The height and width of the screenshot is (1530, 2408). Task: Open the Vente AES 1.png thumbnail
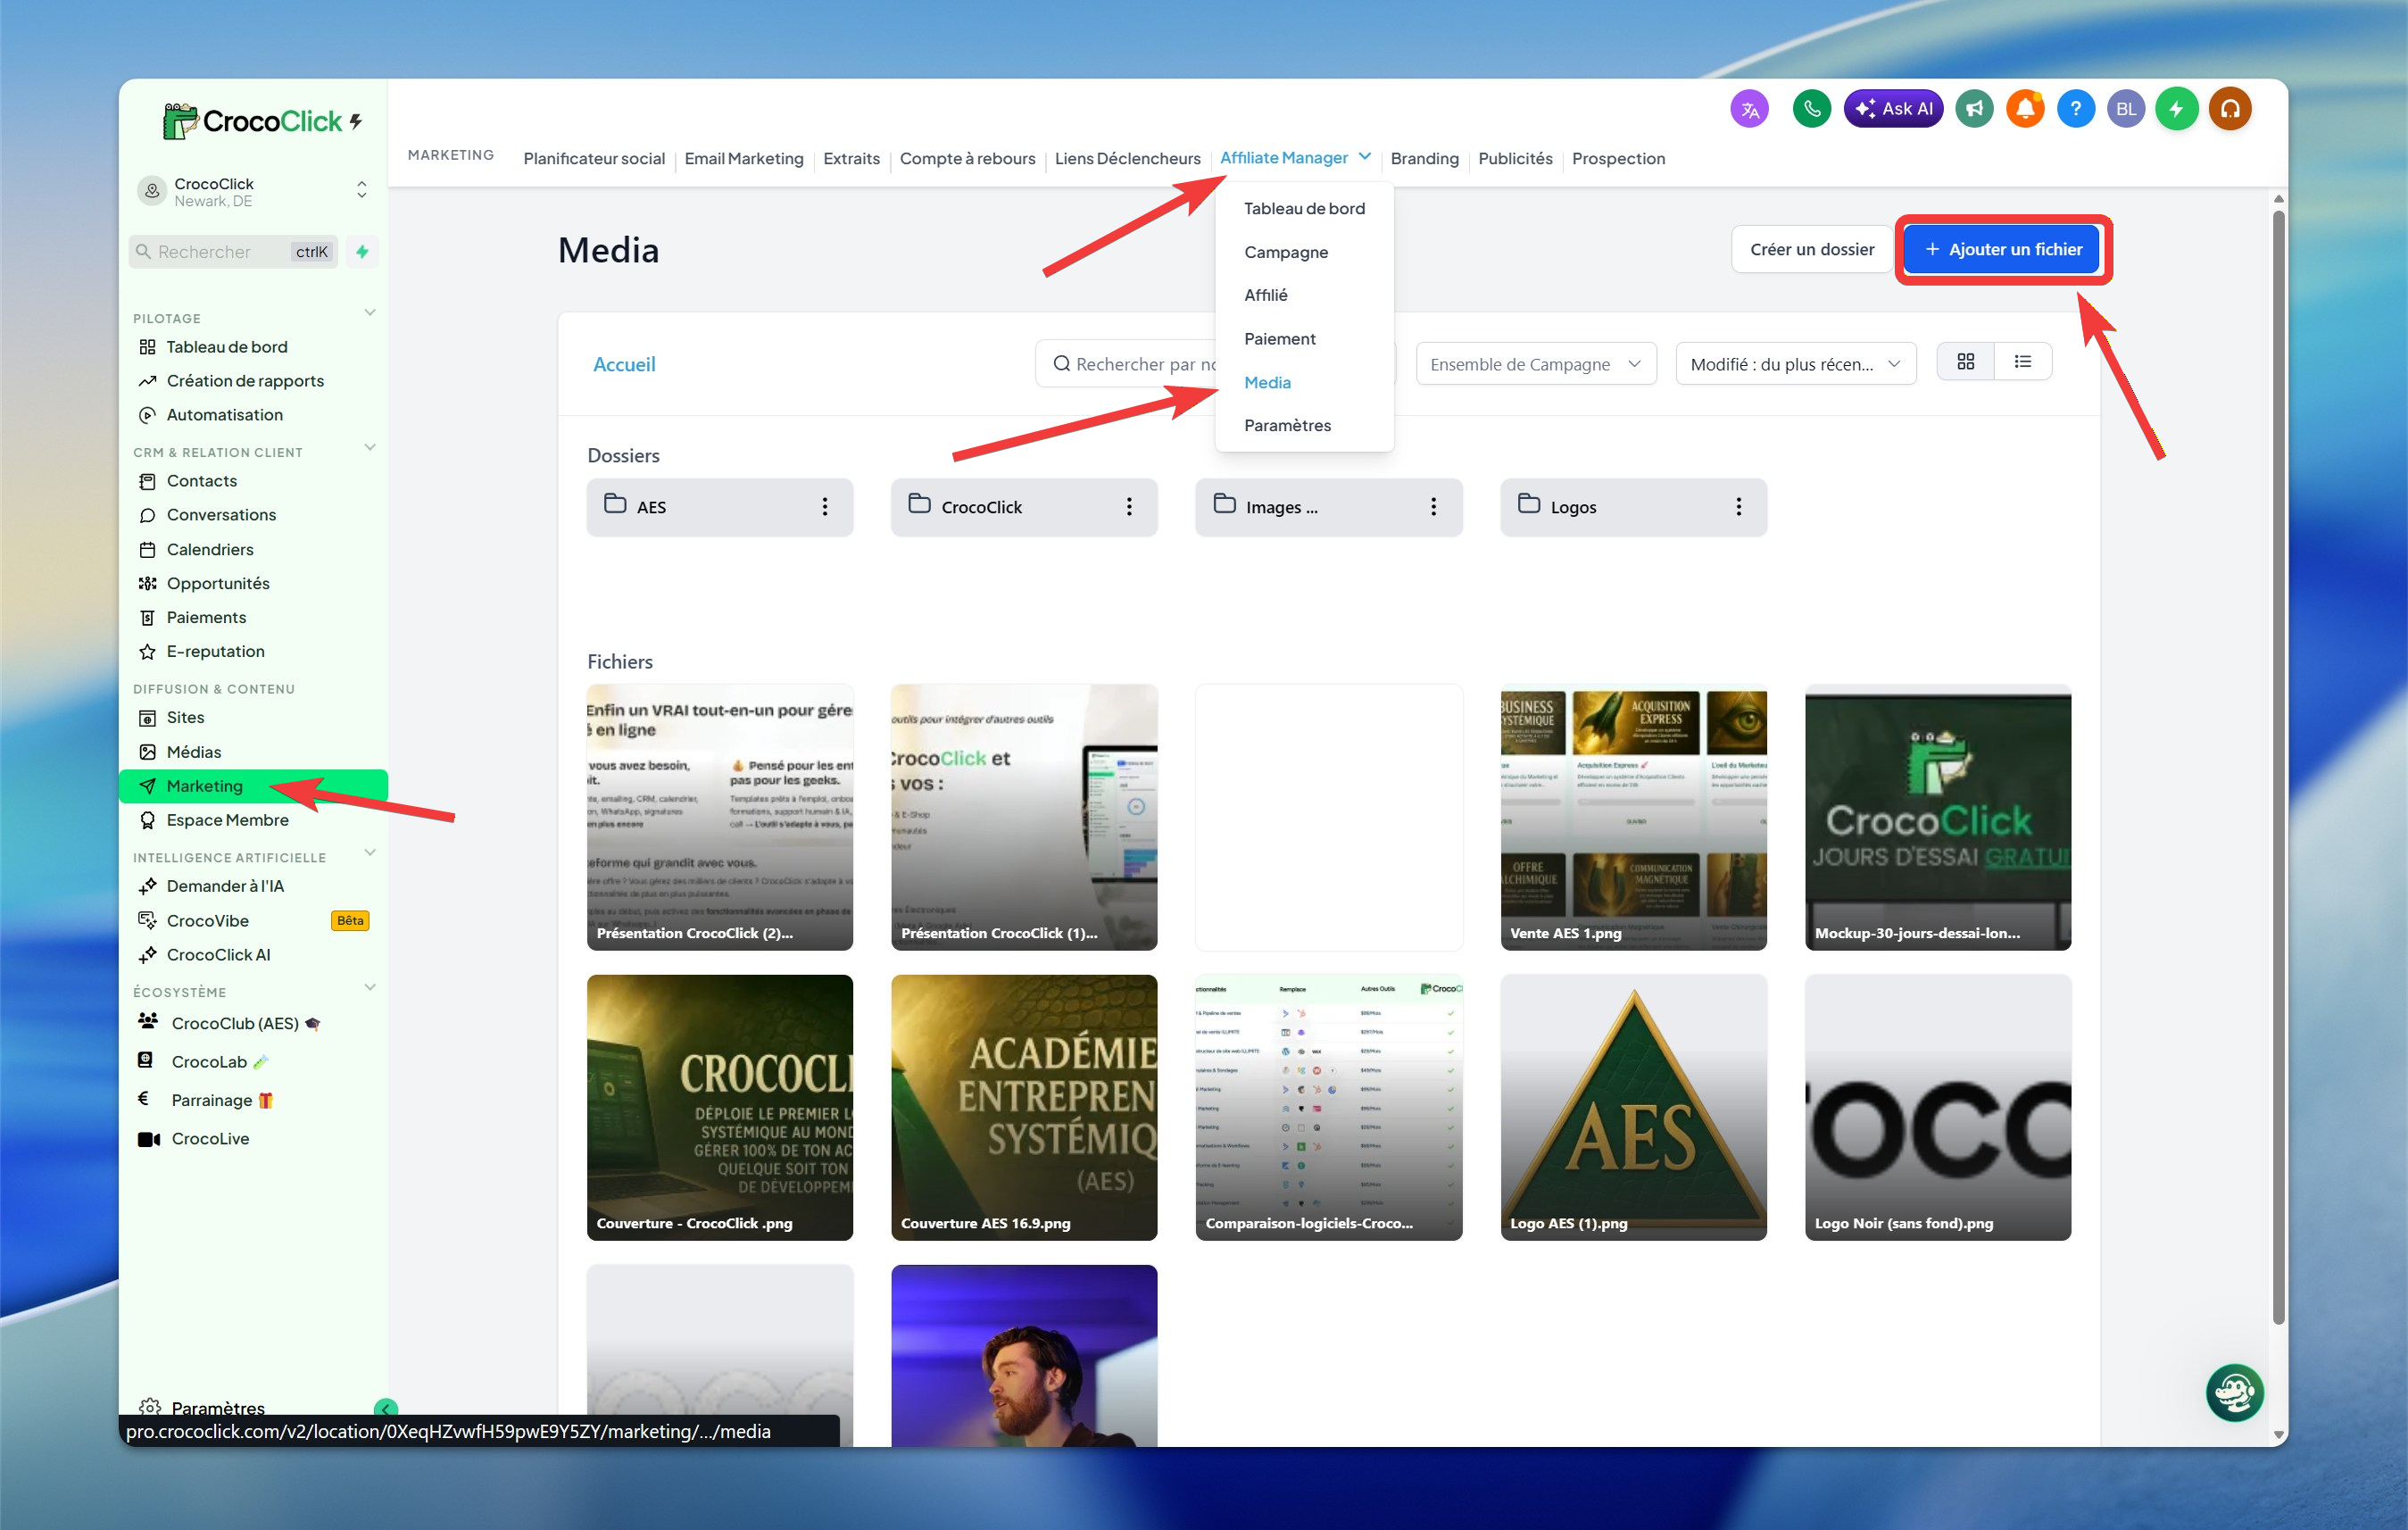click(x=1633, y=817)
